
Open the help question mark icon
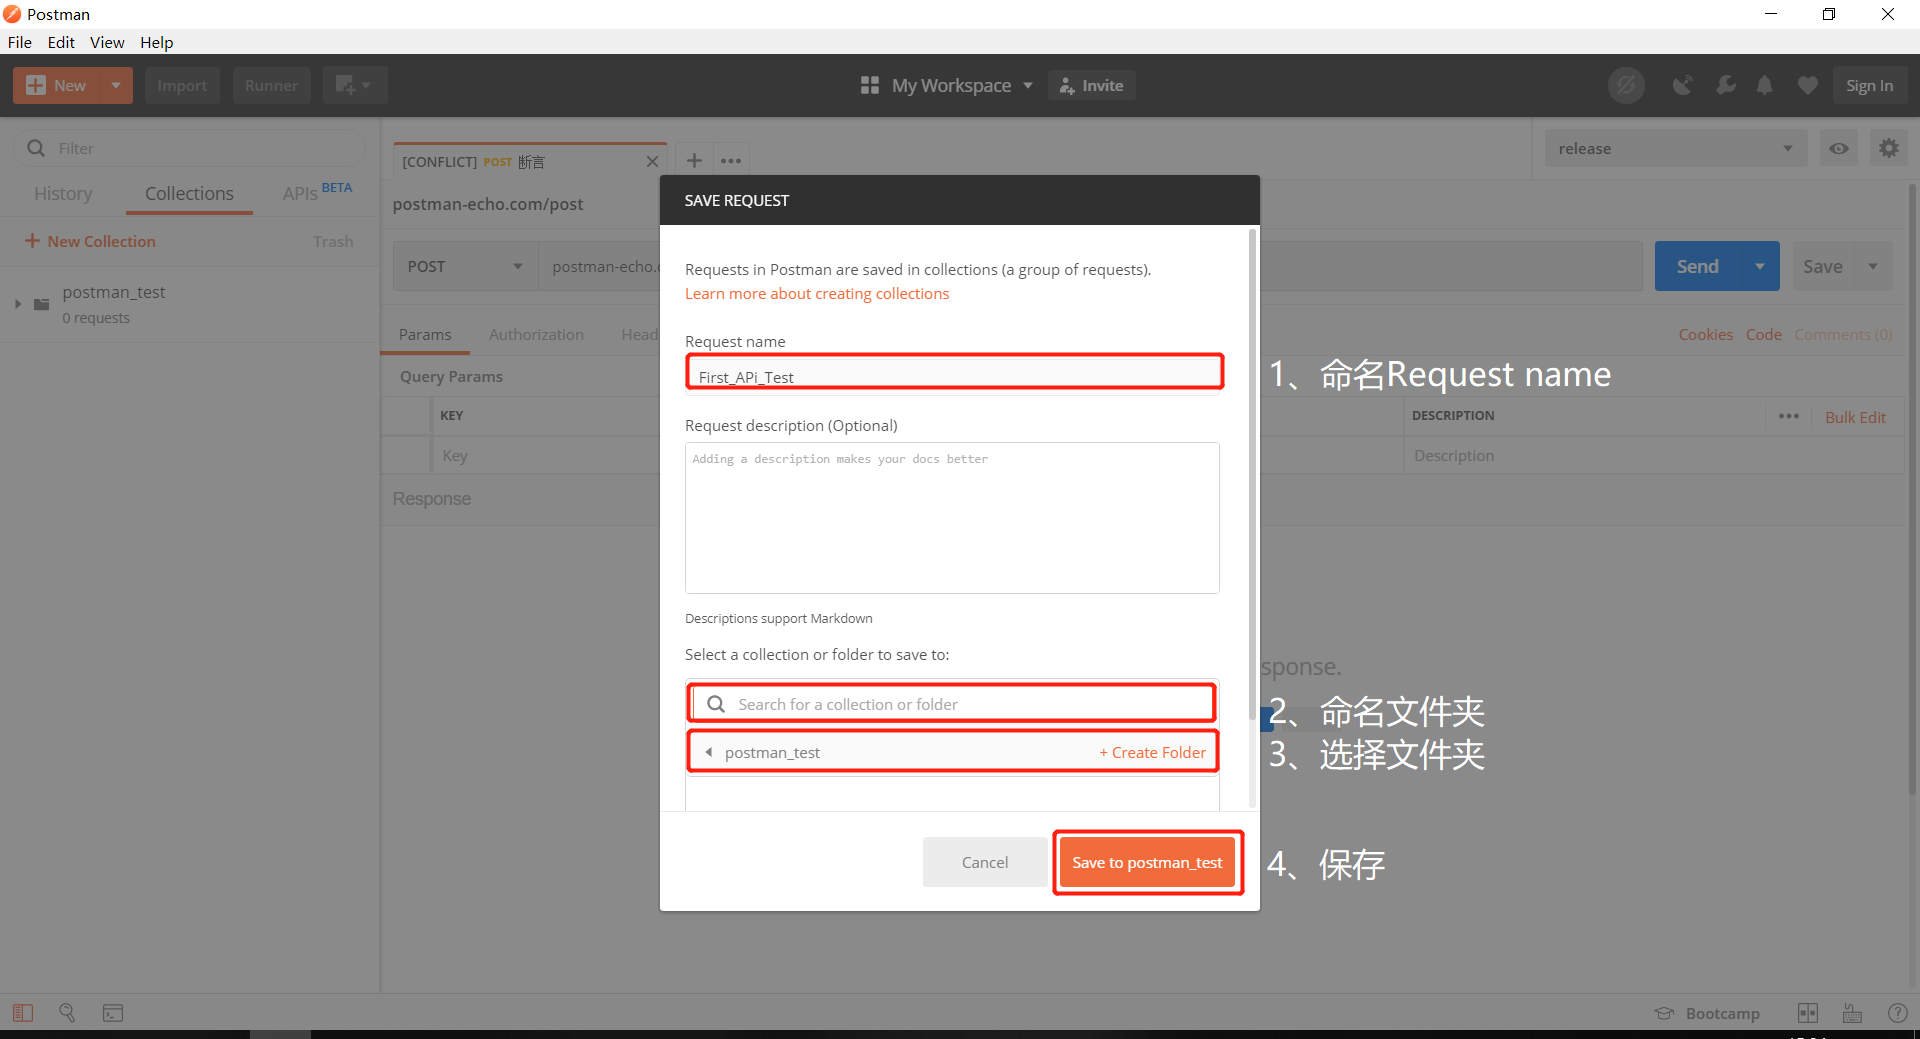[x=1897, y=1013]
